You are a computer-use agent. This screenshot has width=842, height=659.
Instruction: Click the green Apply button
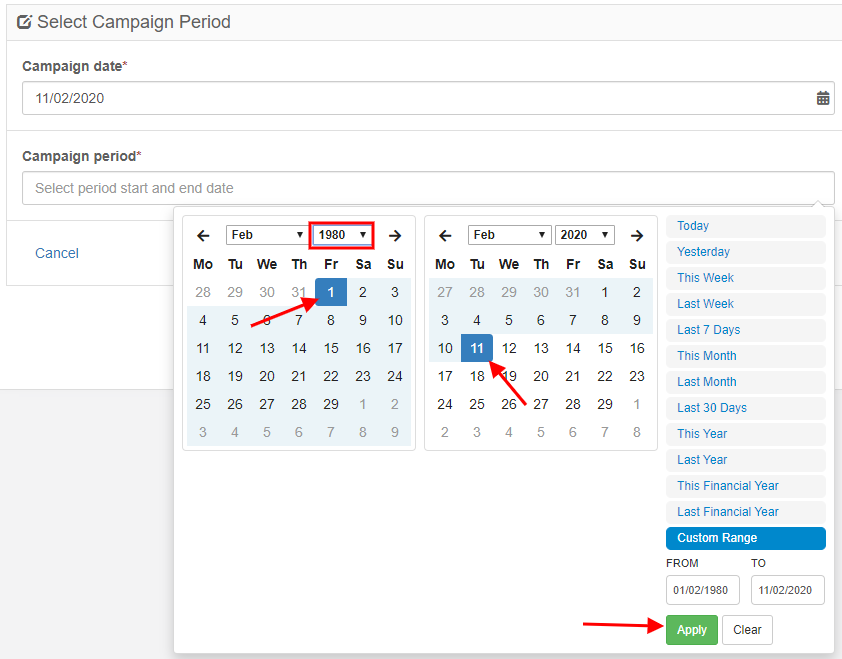click(692, 630)
